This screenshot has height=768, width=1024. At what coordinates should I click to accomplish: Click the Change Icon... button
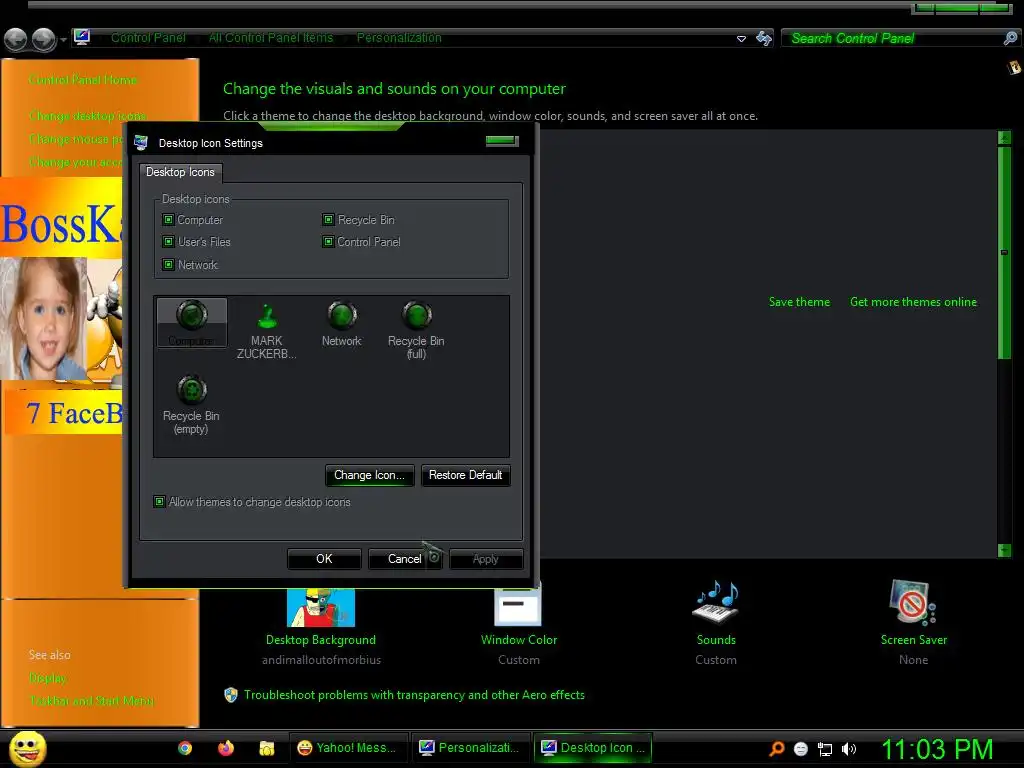tap(370, 475)
